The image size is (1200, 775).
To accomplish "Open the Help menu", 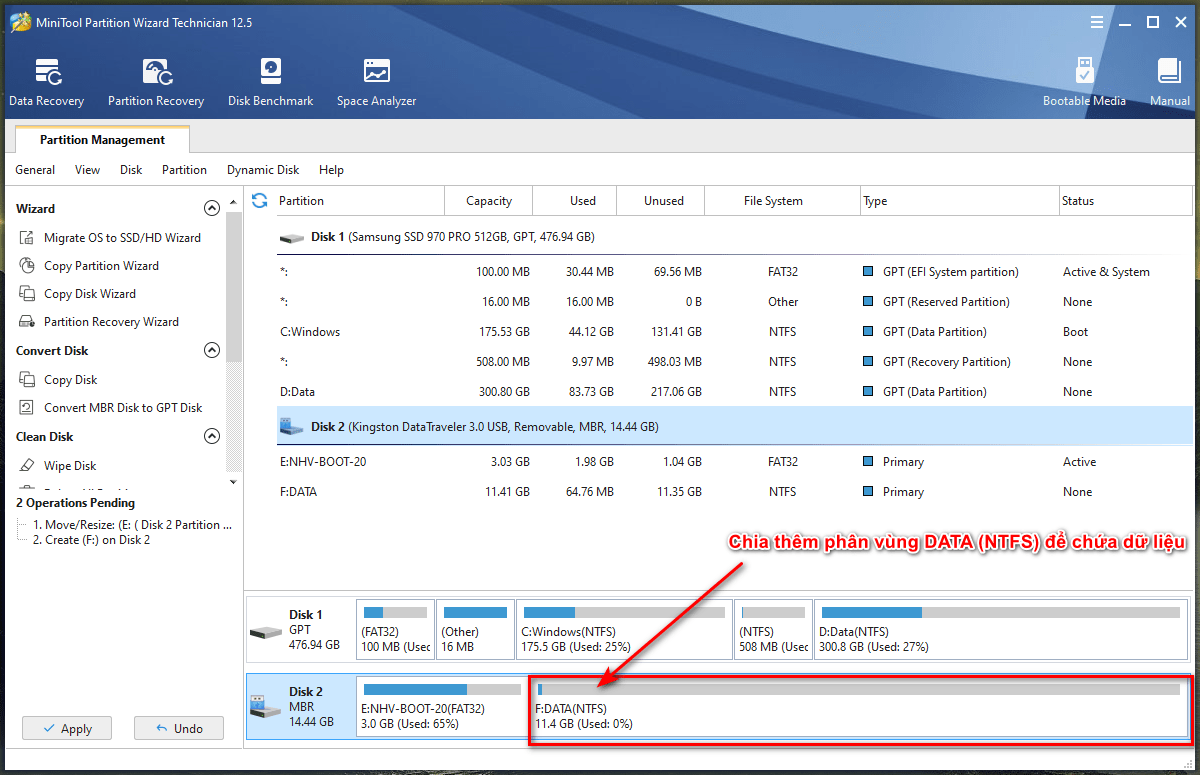I will pyautogui.click(x=331, y=170).
